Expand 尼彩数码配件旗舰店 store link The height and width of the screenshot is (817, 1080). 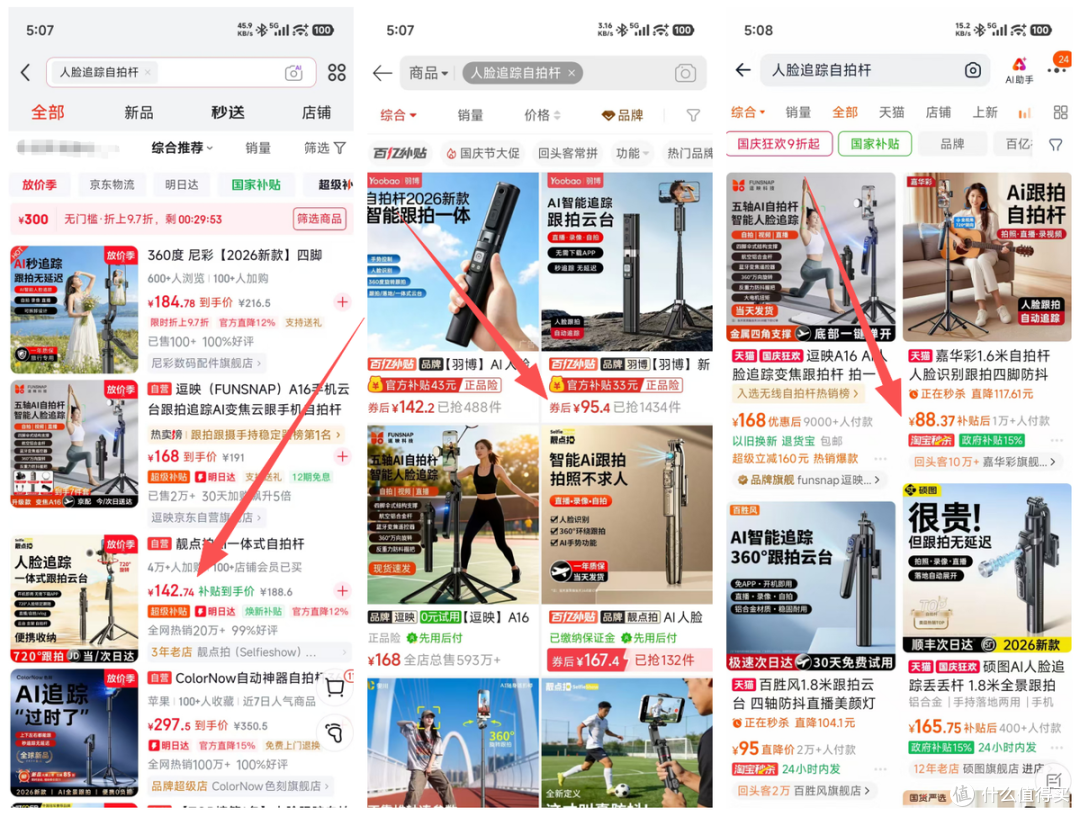point(207,362)
